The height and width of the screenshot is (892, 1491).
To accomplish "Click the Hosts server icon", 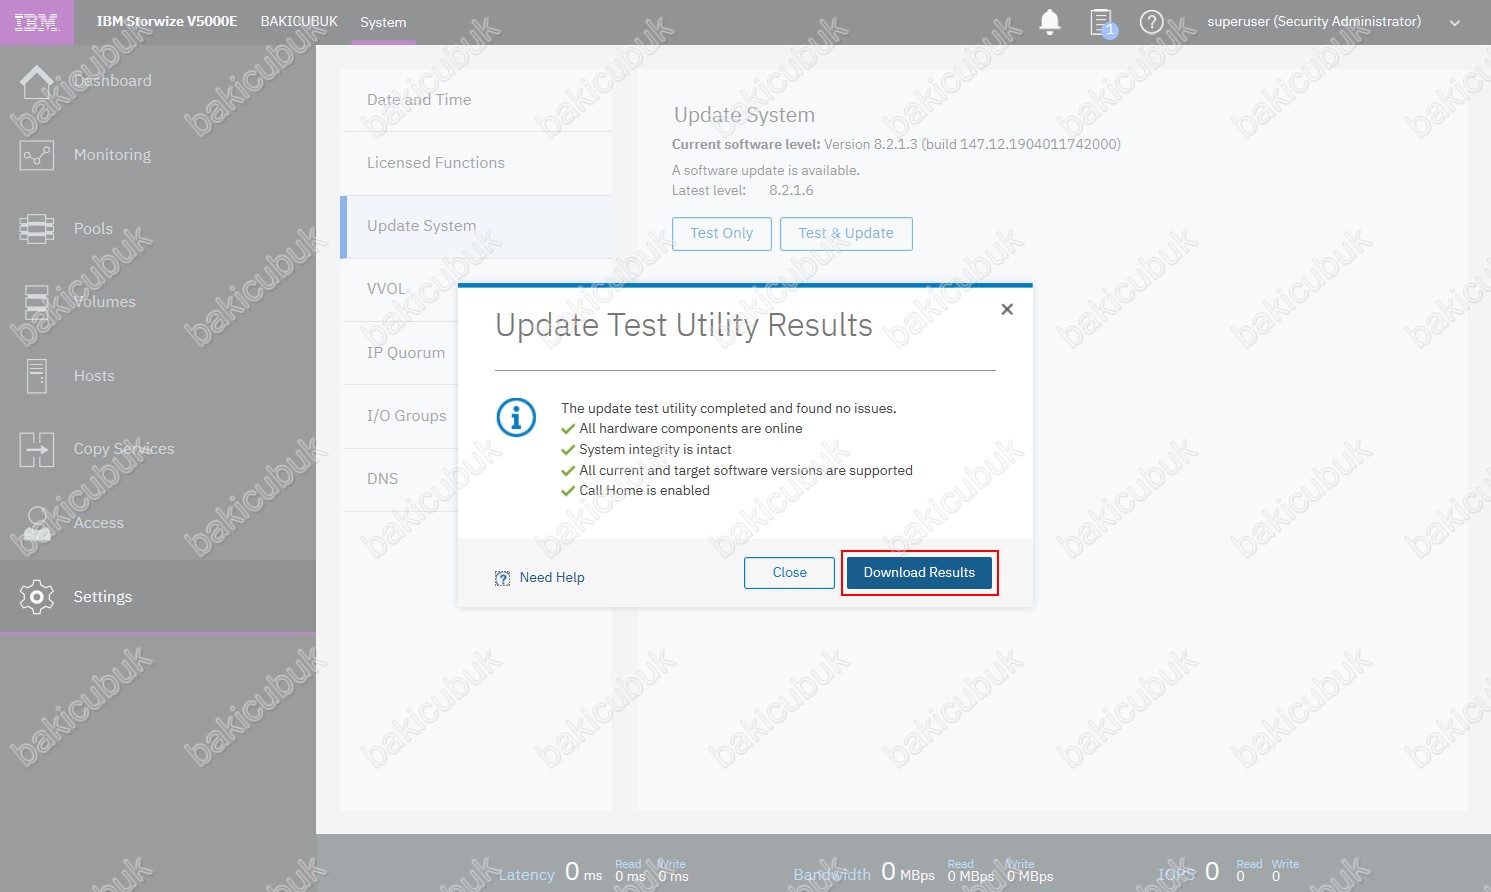I will click(x=37, y=376).
